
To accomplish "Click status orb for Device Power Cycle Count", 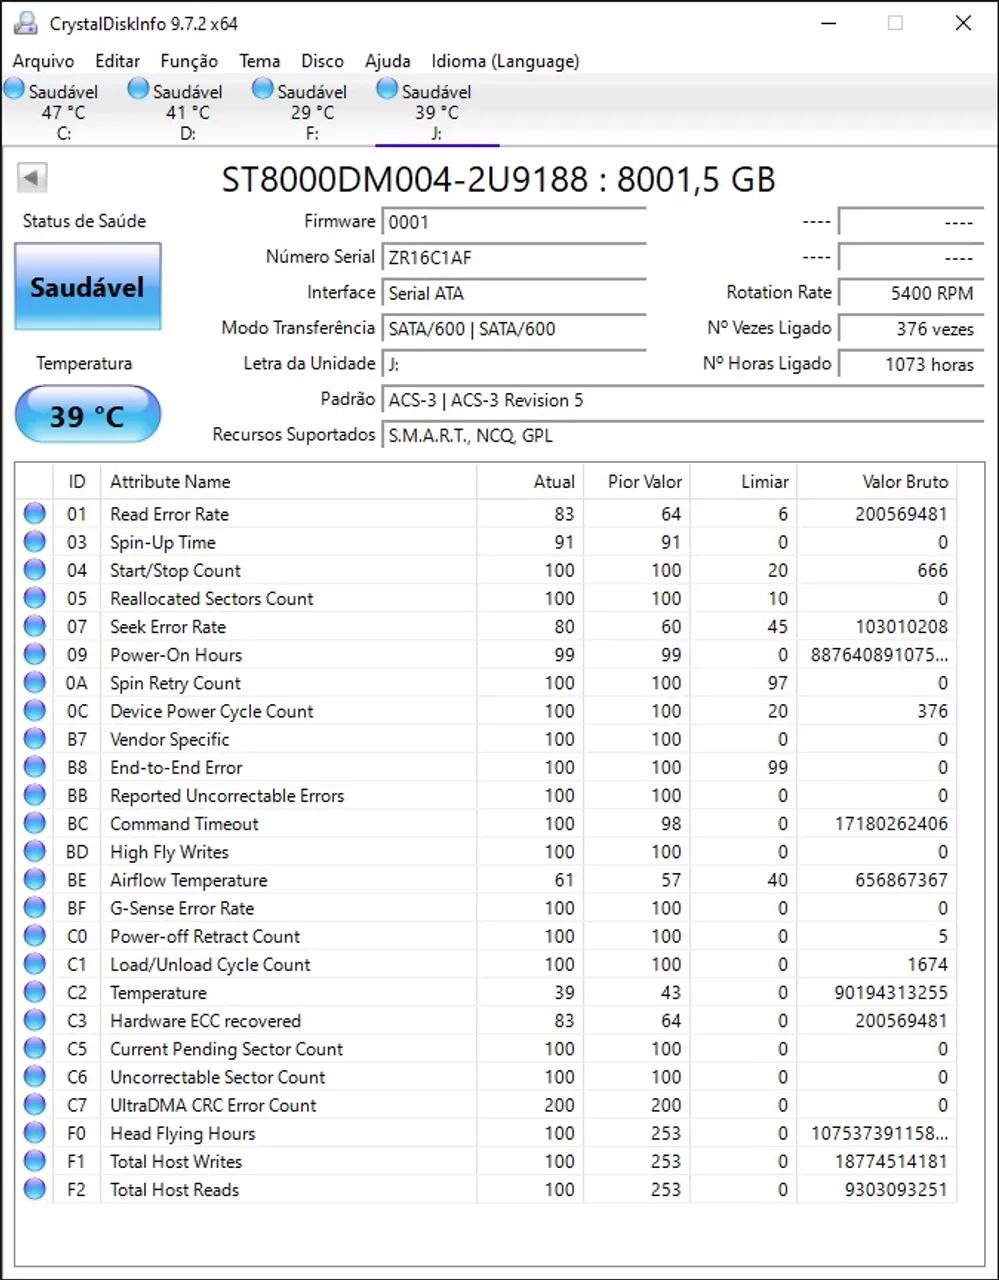I will tap(35, 711).
